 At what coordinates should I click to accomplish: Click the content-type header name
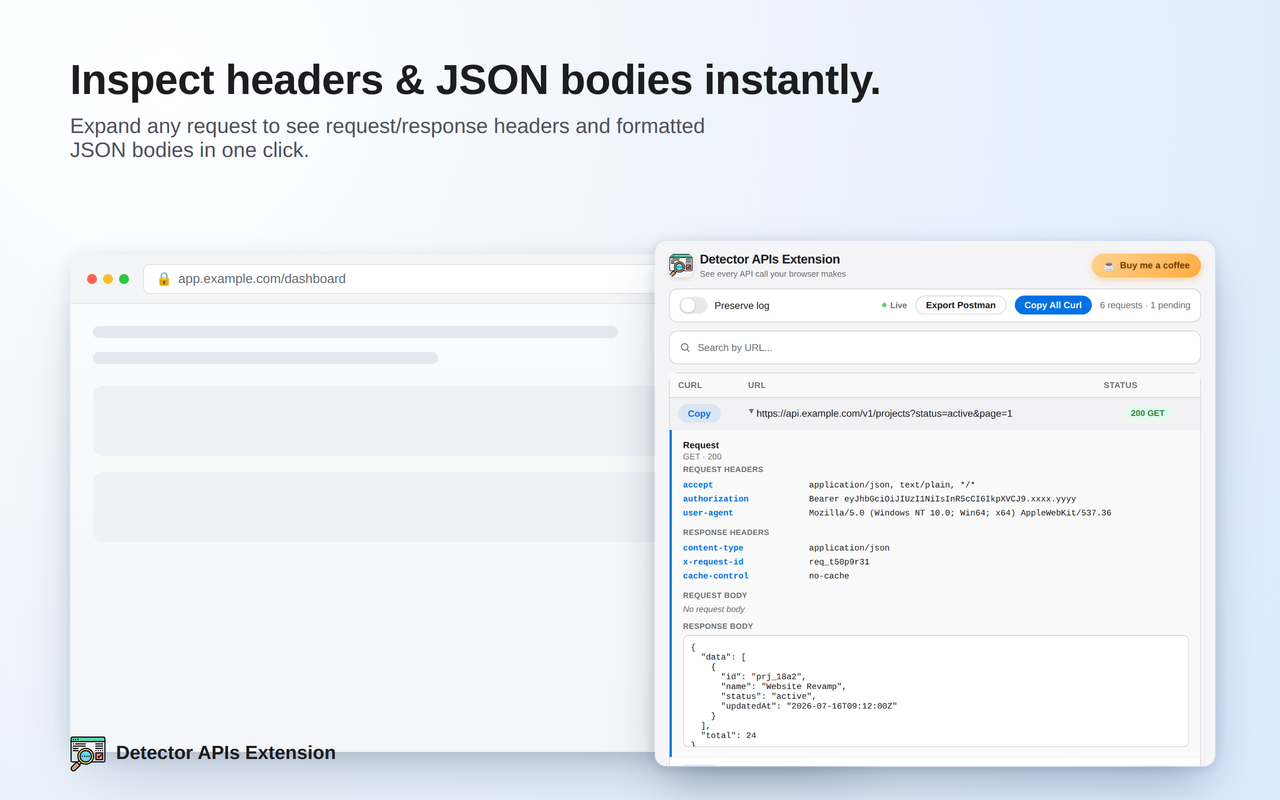tap(713, 548)
